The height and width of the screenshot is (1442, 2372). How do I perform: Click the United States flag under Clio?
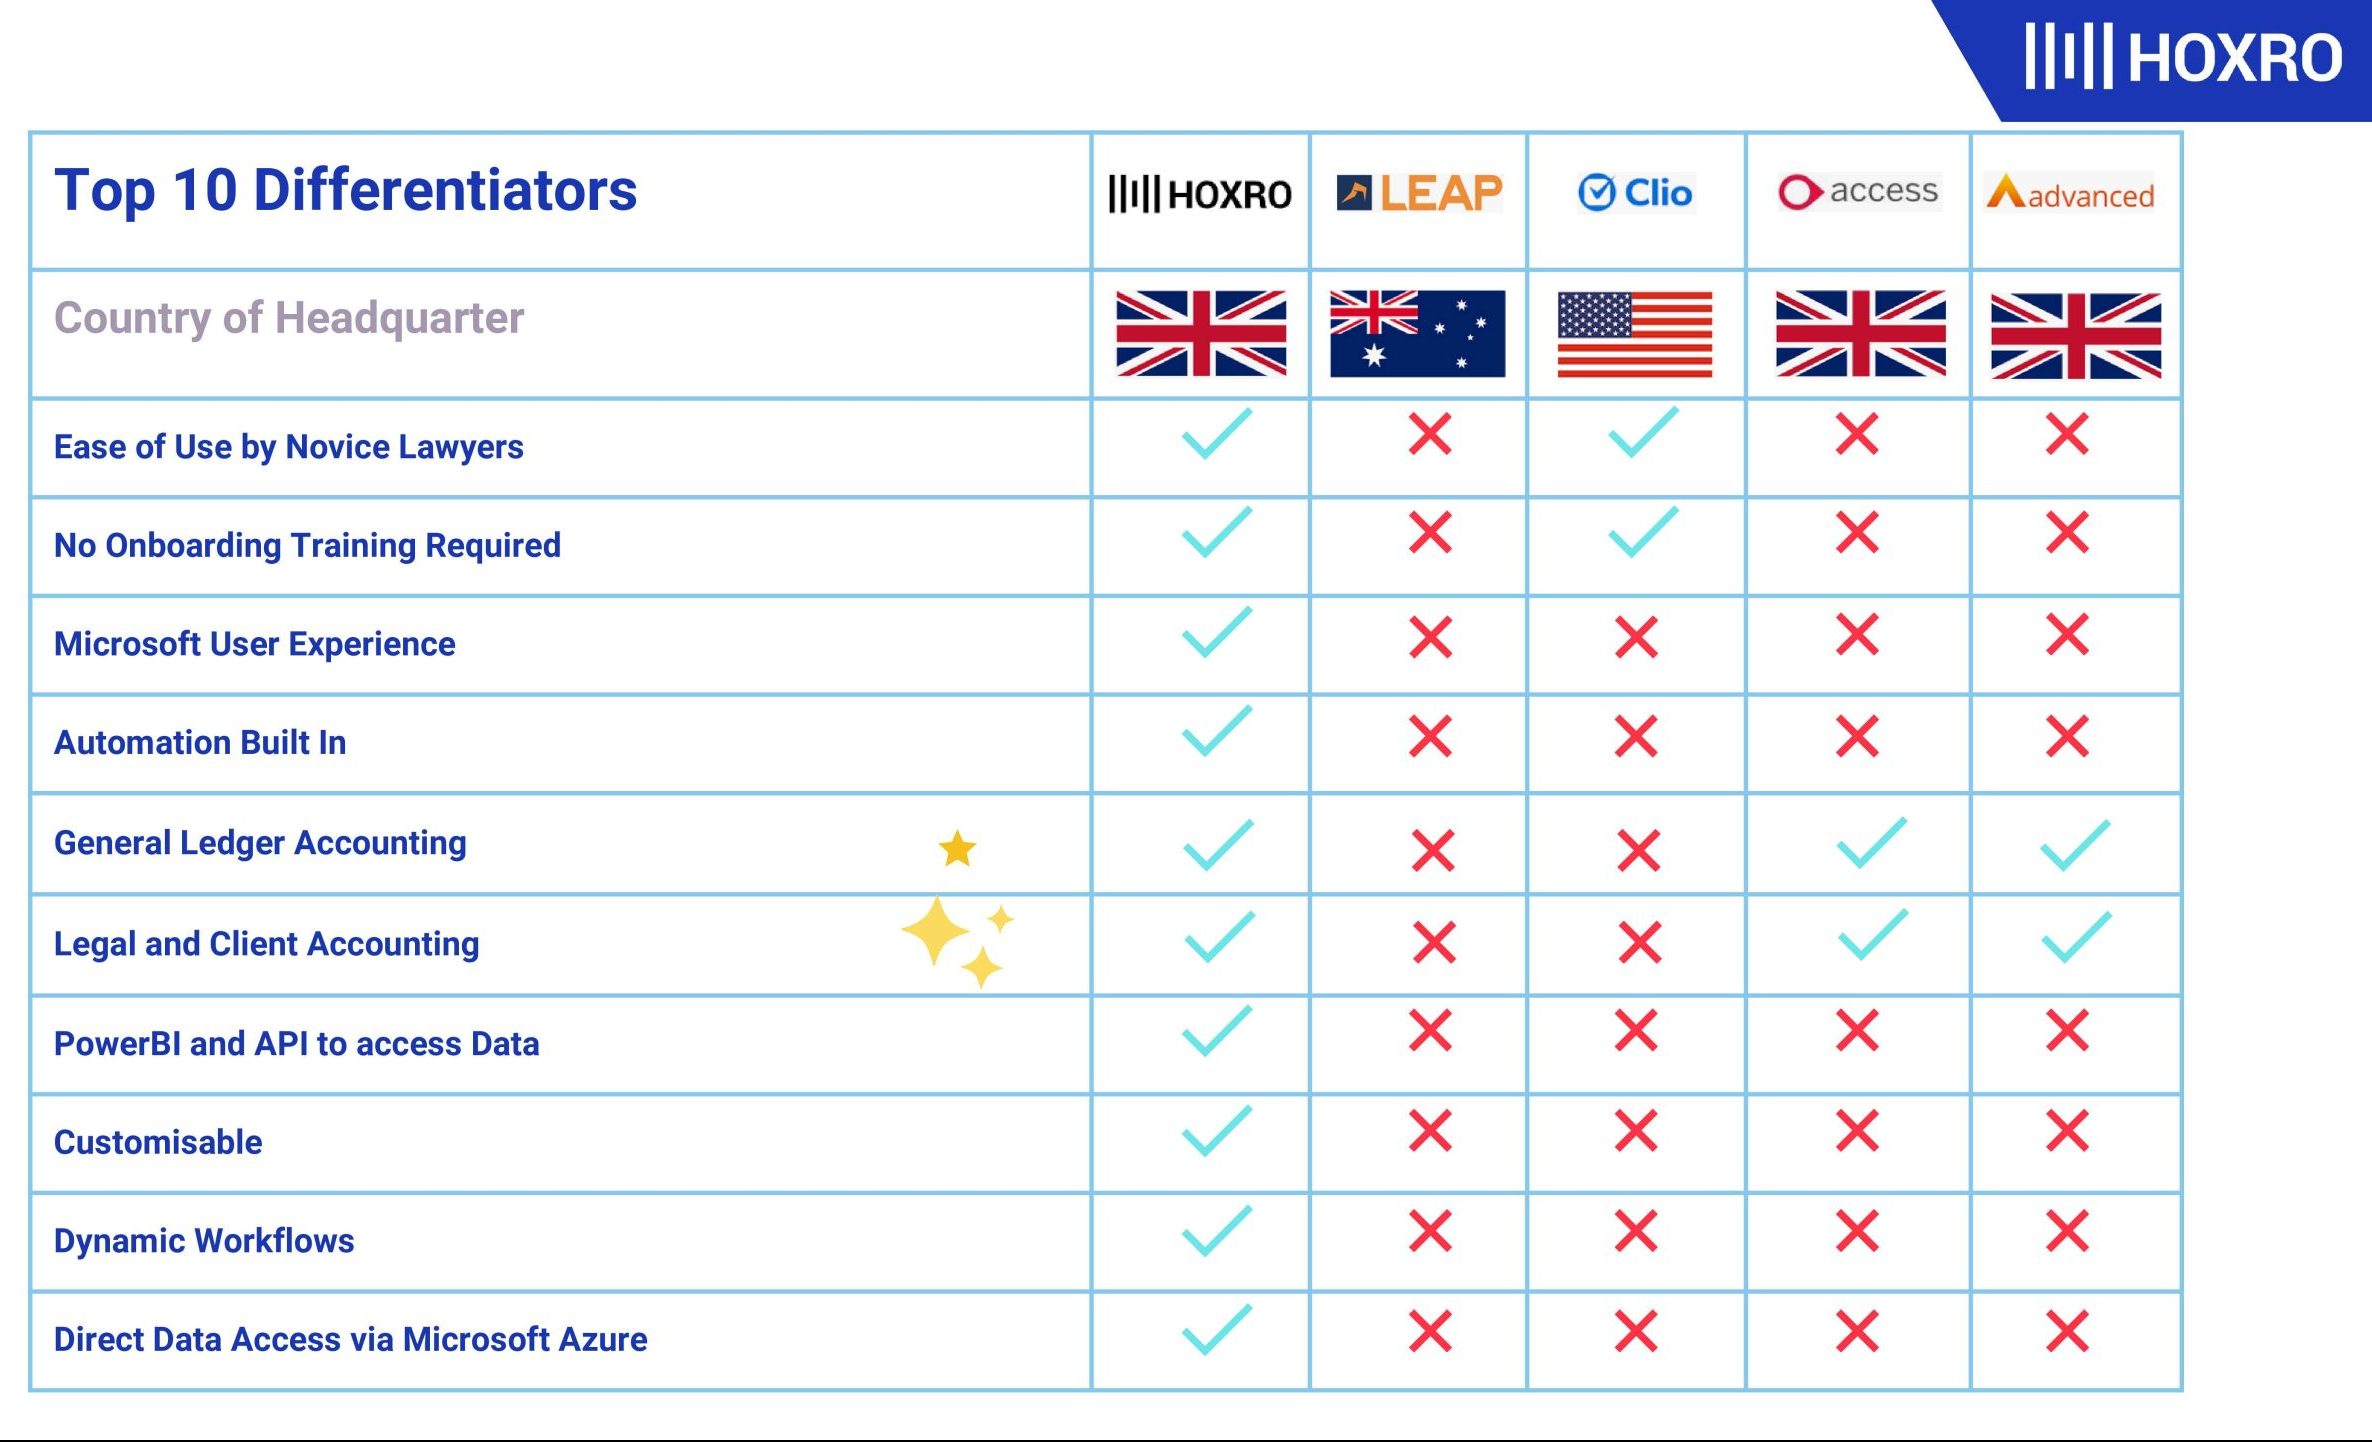pyautogui.click(x=1635, y=334)
